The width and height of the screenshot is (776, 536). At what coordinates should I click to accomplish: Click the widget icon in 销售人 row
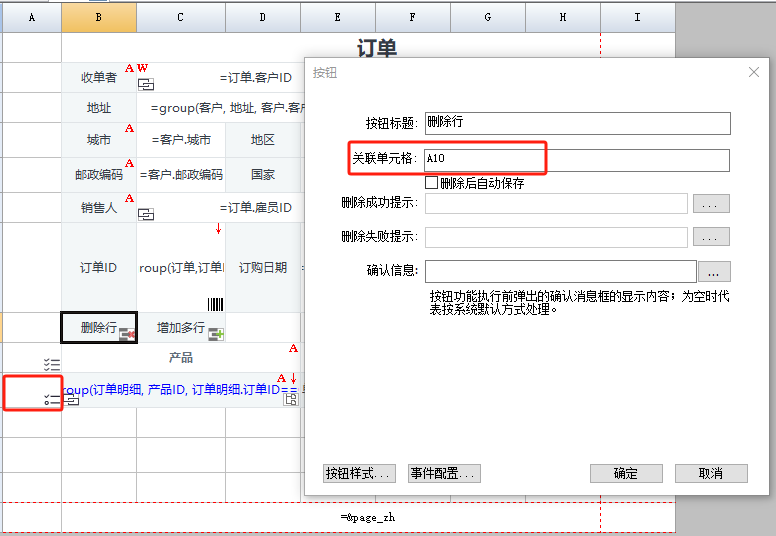tap(146, 214)
